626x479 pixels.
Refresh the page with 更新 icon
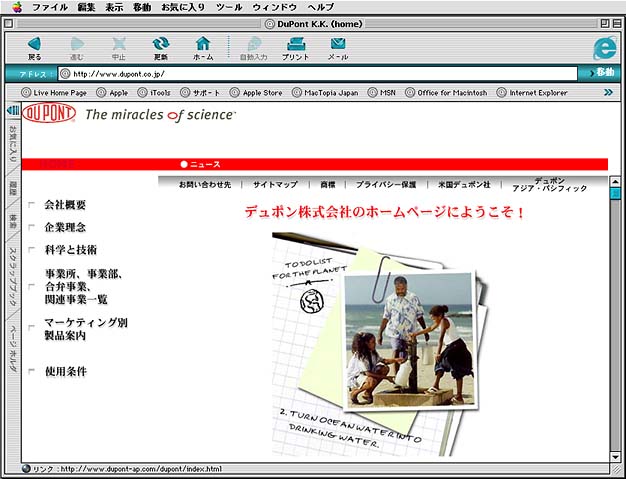coord(161,44)
